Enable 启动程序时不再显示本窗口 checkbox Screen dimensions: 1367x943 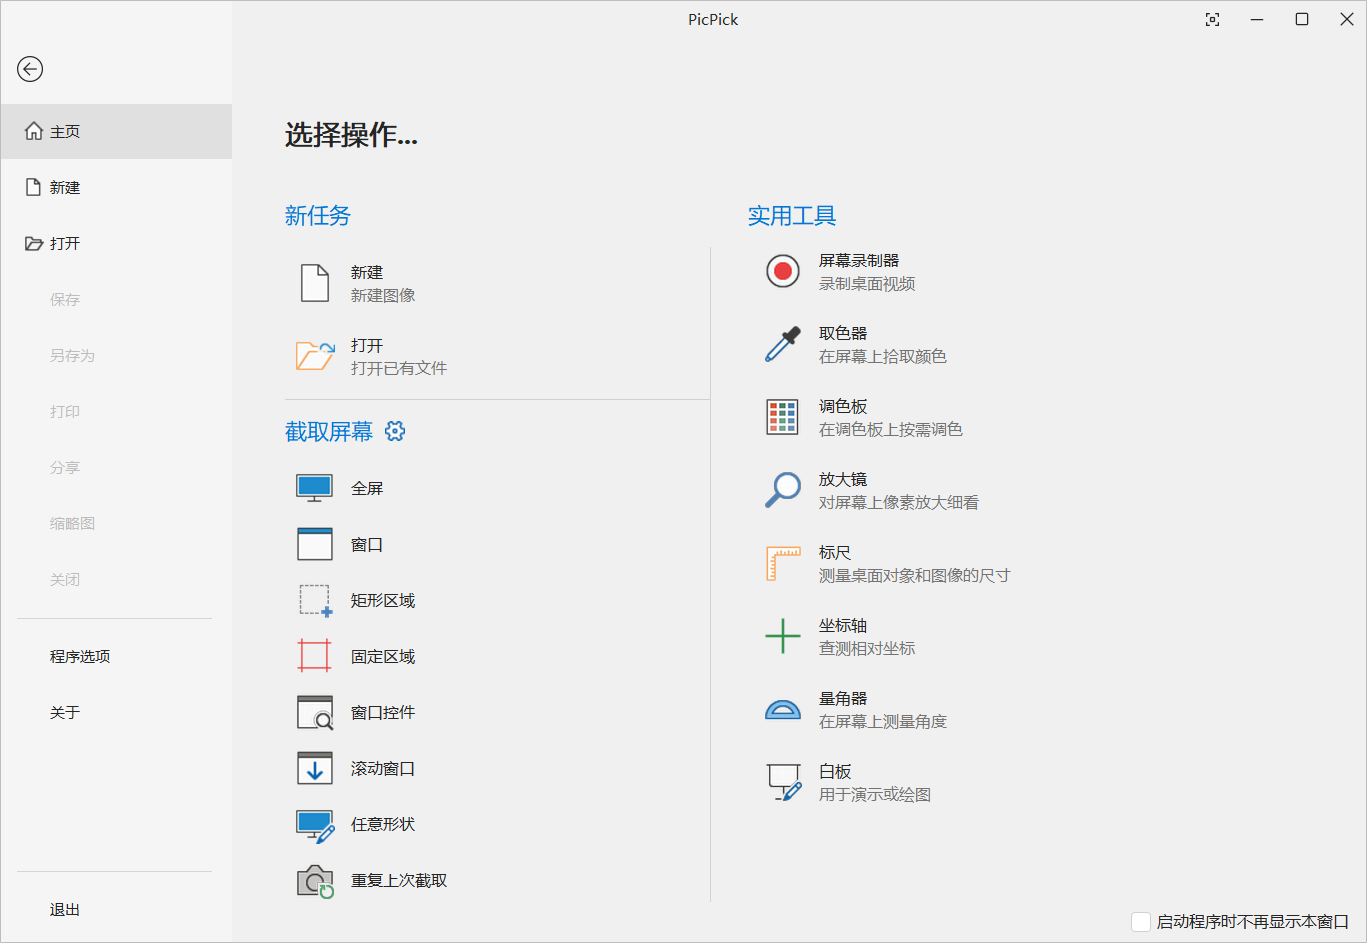[x=1141, y=922]
